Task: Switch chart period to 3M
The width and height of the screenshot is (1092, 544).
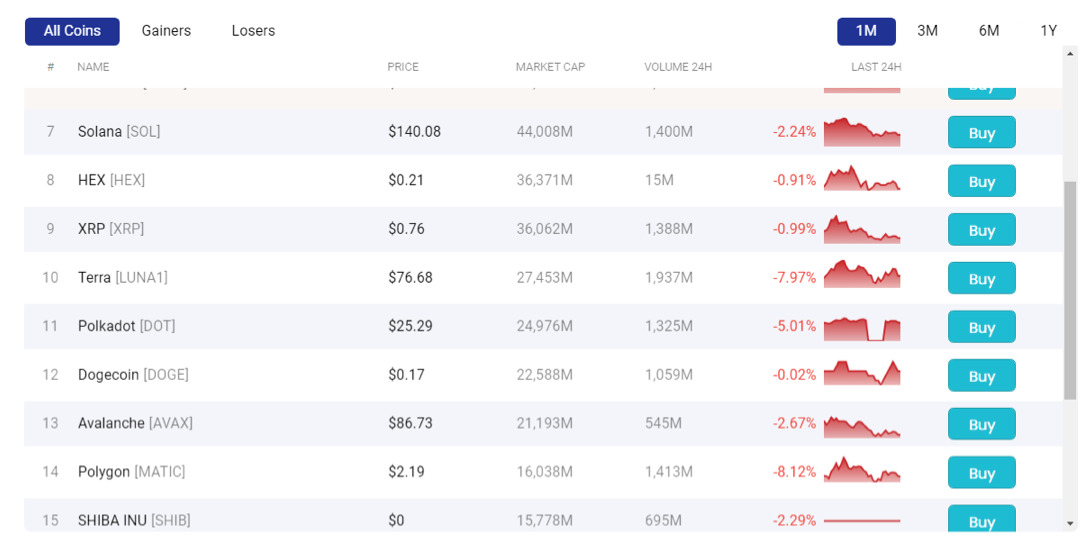Action: [927, 31]
